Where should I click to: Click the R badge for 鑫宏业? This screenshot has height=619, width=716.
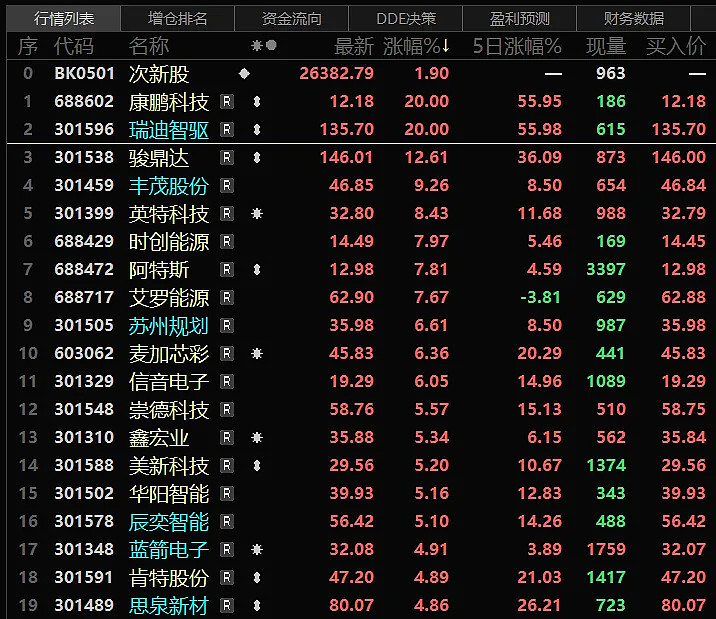[227, 437]
